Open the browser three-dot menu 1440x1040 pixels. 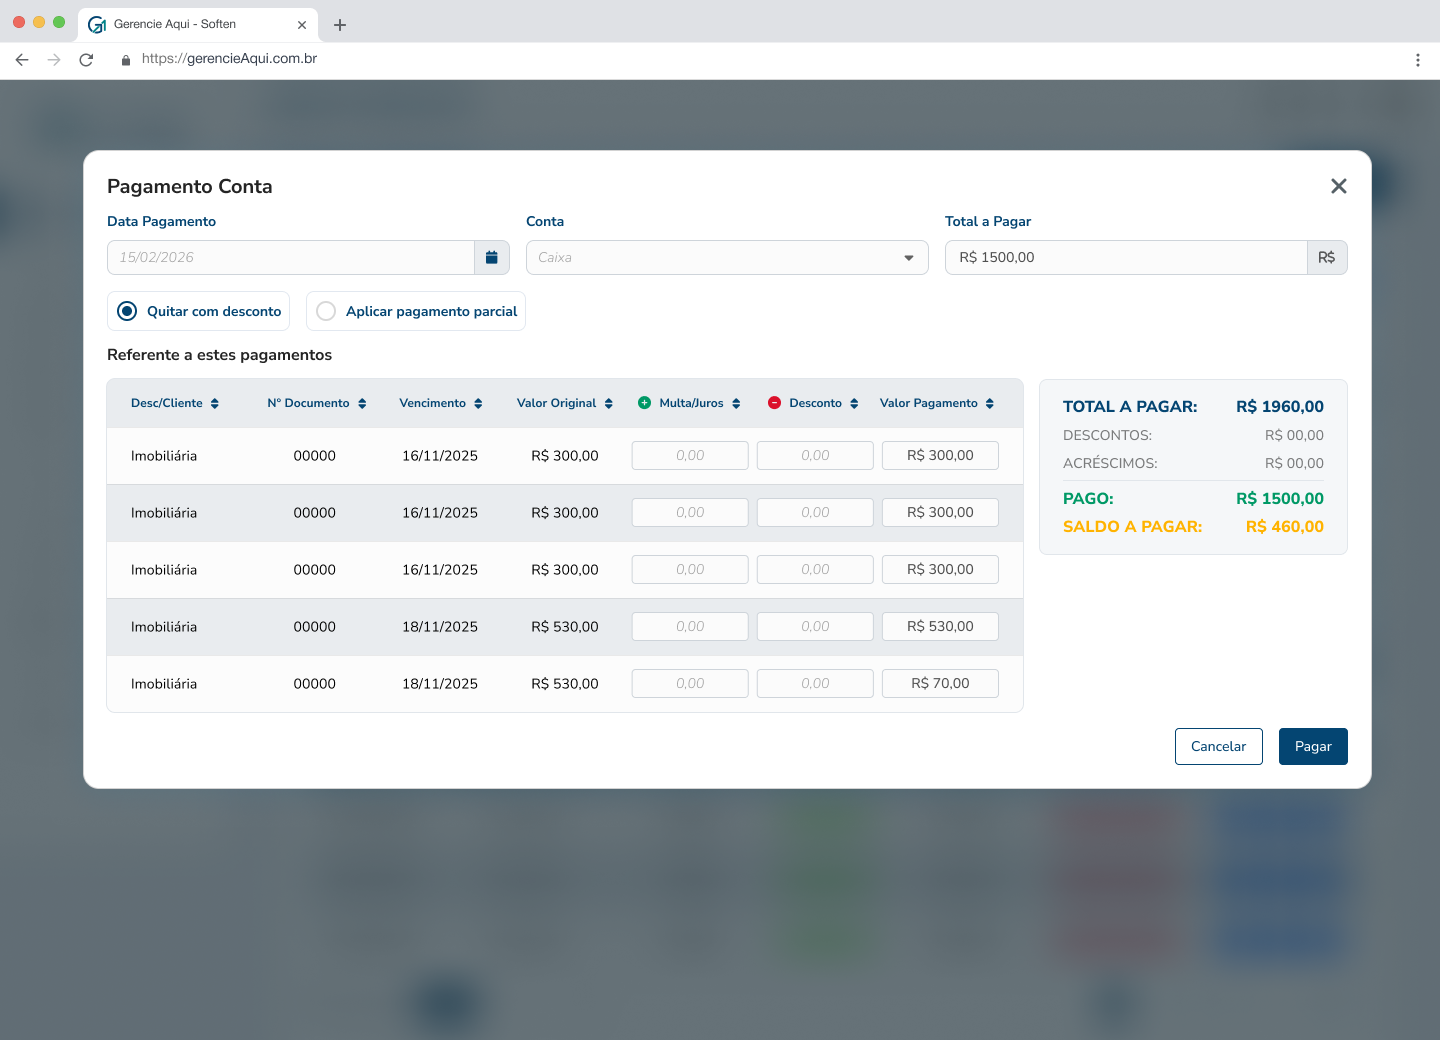point(1417,60)
